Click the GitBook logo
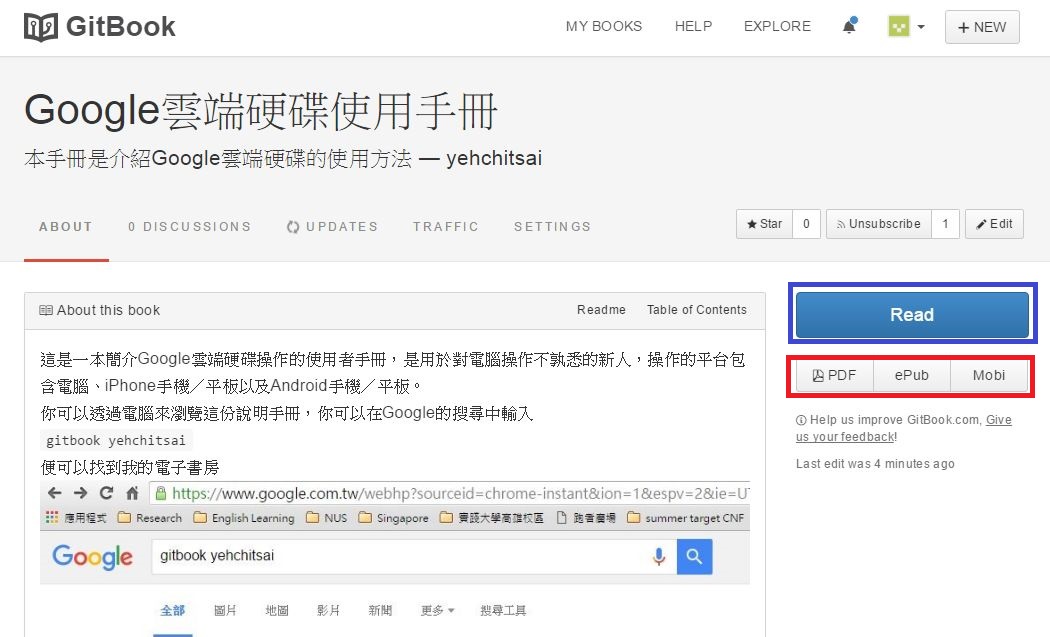 97,27
